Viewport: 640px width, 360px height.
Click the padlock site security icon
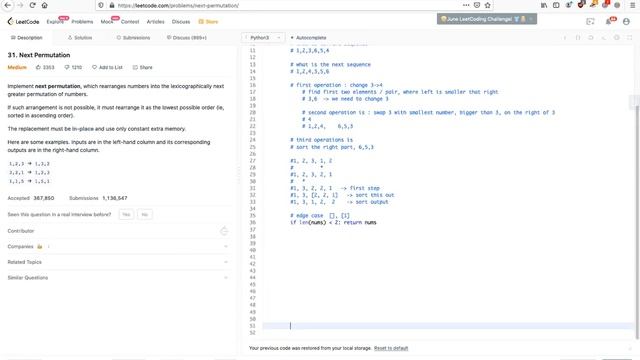(111, 5)
